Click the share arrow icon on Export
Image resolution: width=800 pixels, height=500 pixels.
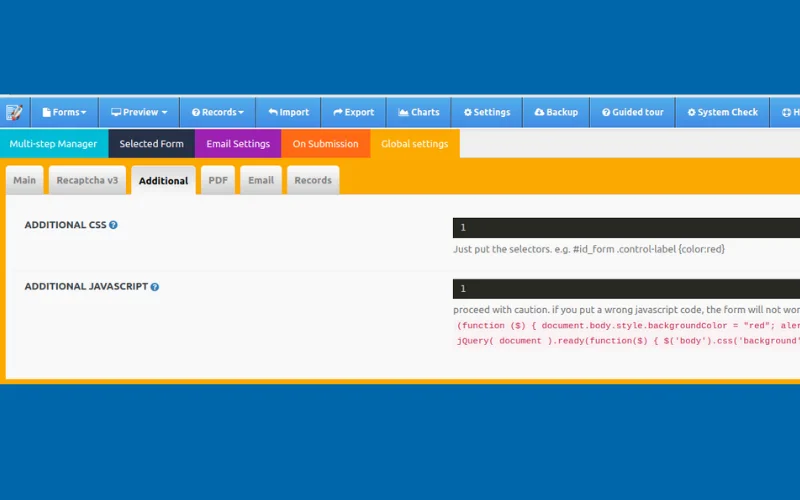point(338,112)
